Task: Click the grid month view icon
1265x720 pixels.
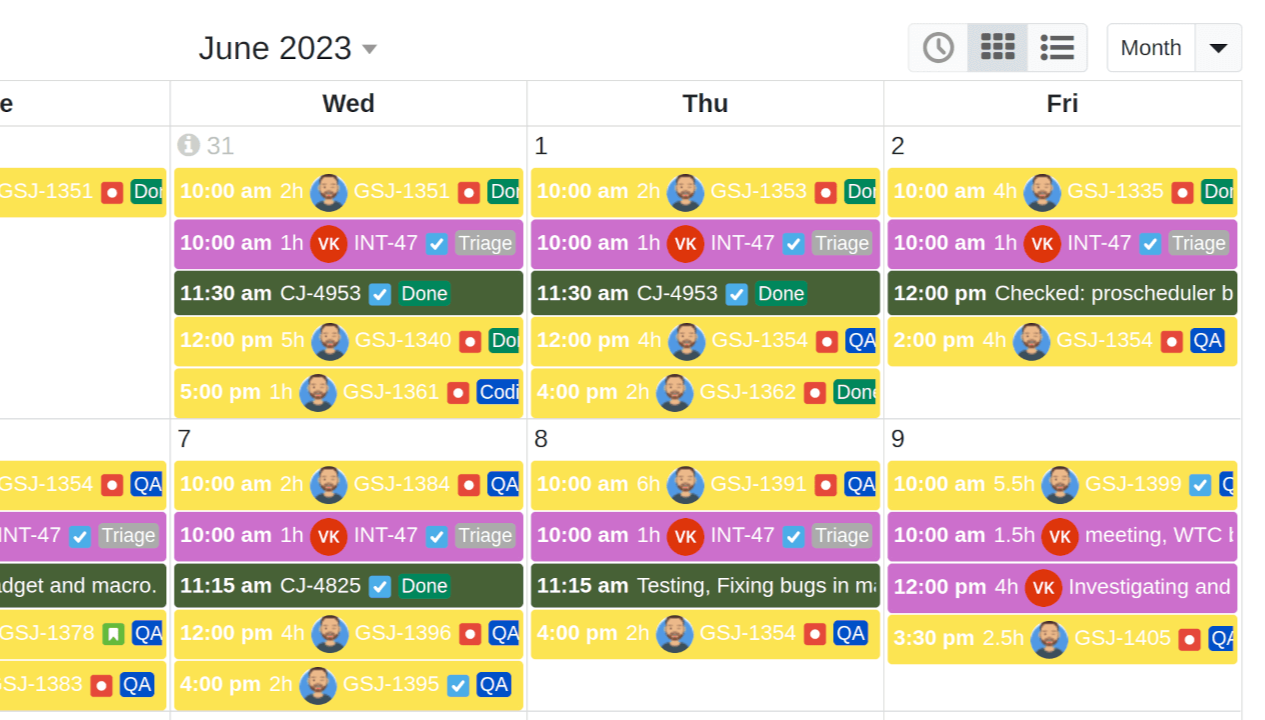Action: (997, 47)
